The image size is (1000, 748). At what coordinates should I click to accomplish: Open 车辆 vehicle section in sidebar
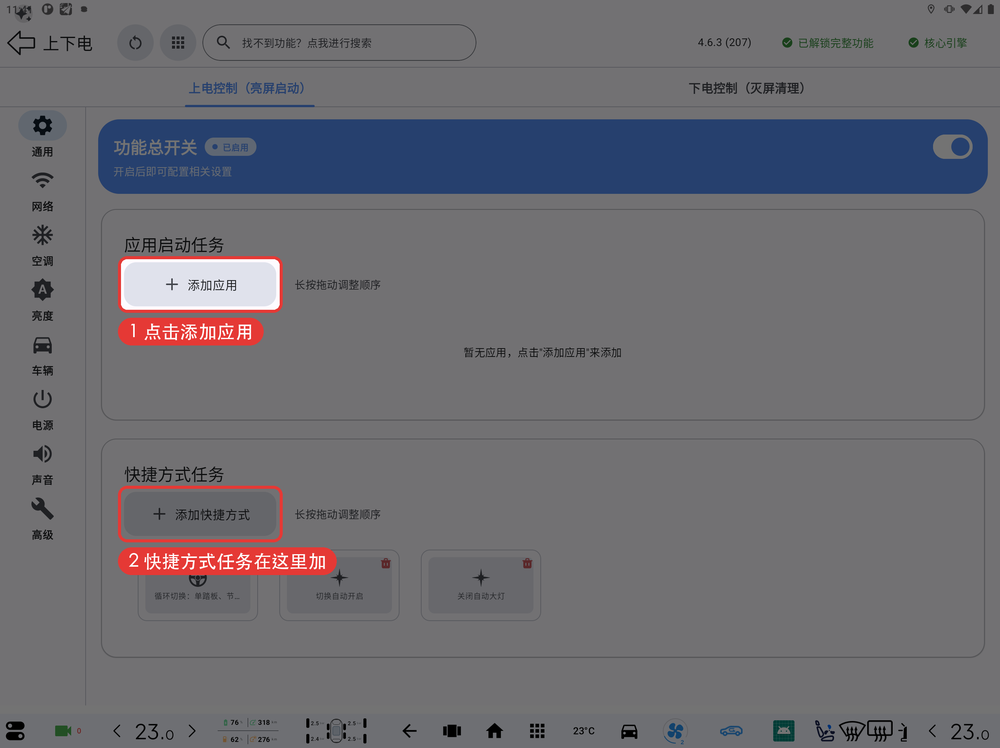[x=43, y=355]
